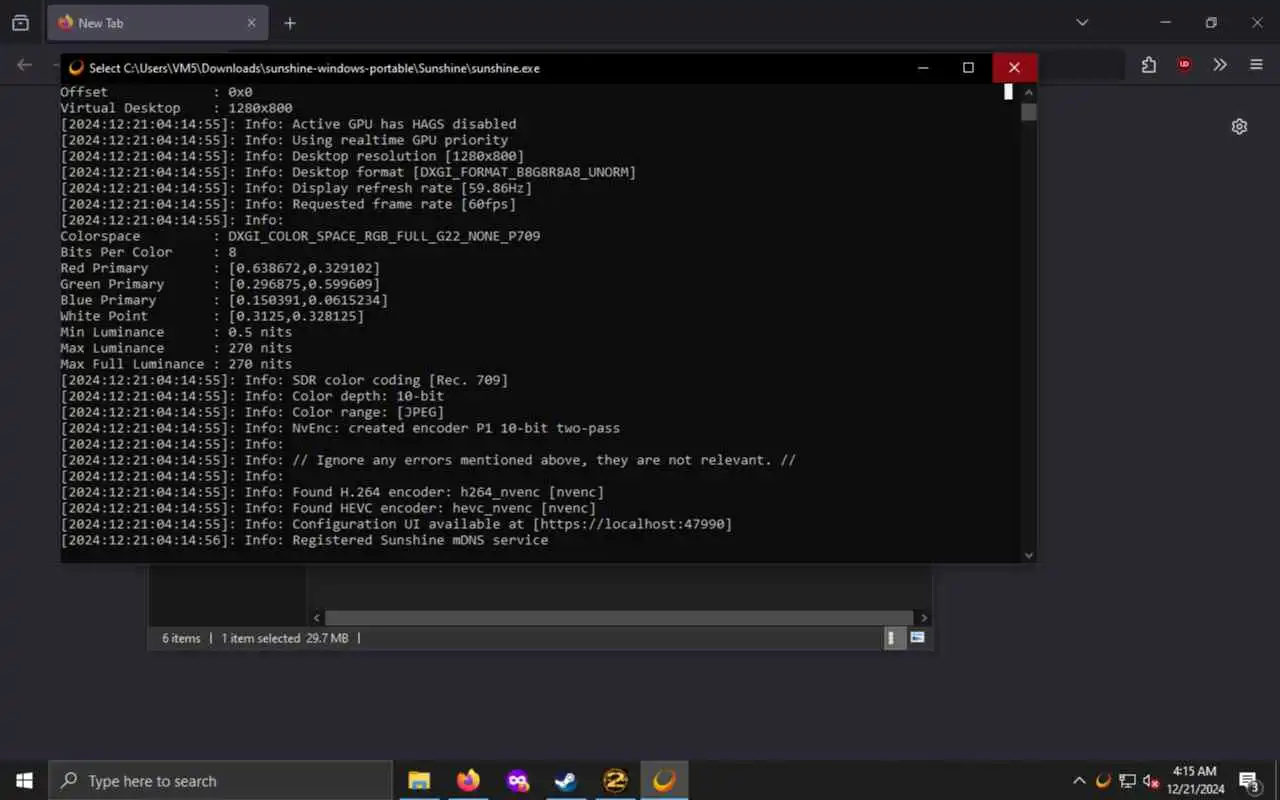Screen dimensions: 1280x800
Task: Go back in Firefox
Action: click(25, 65)
